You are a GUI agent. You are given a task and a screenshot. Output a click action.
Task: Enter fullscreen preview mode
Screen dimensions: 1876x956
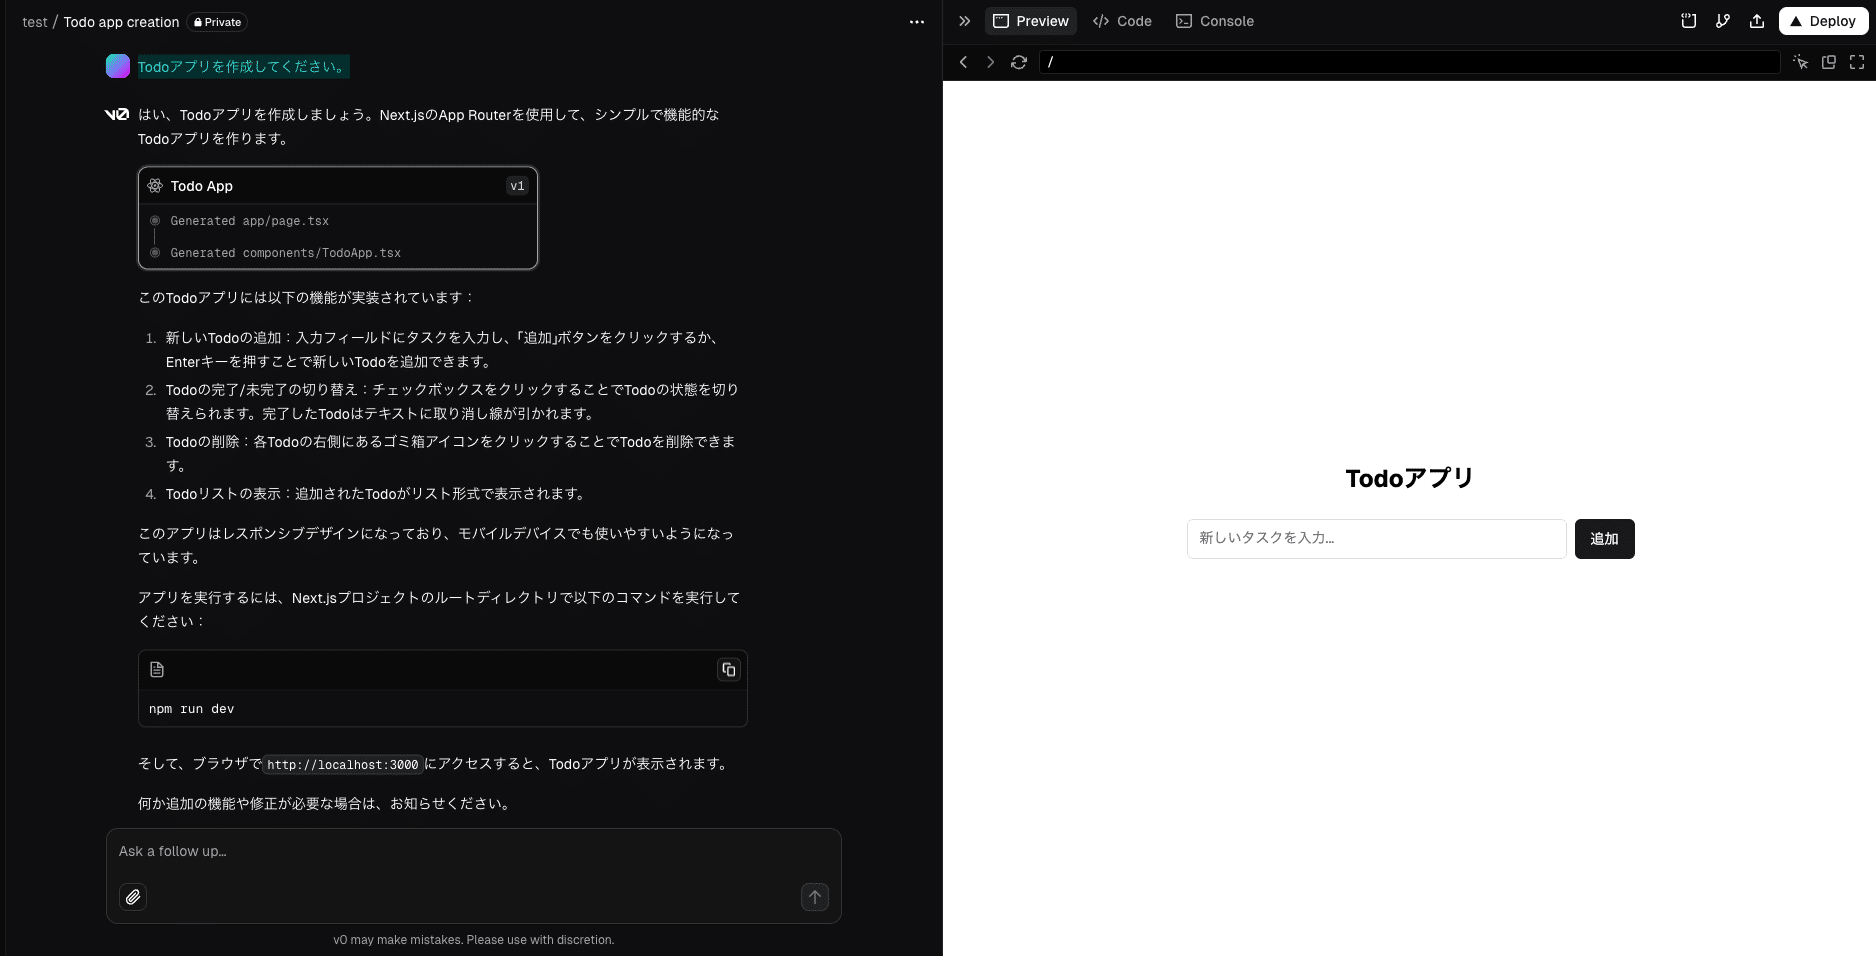click(x=1857, y=62)
